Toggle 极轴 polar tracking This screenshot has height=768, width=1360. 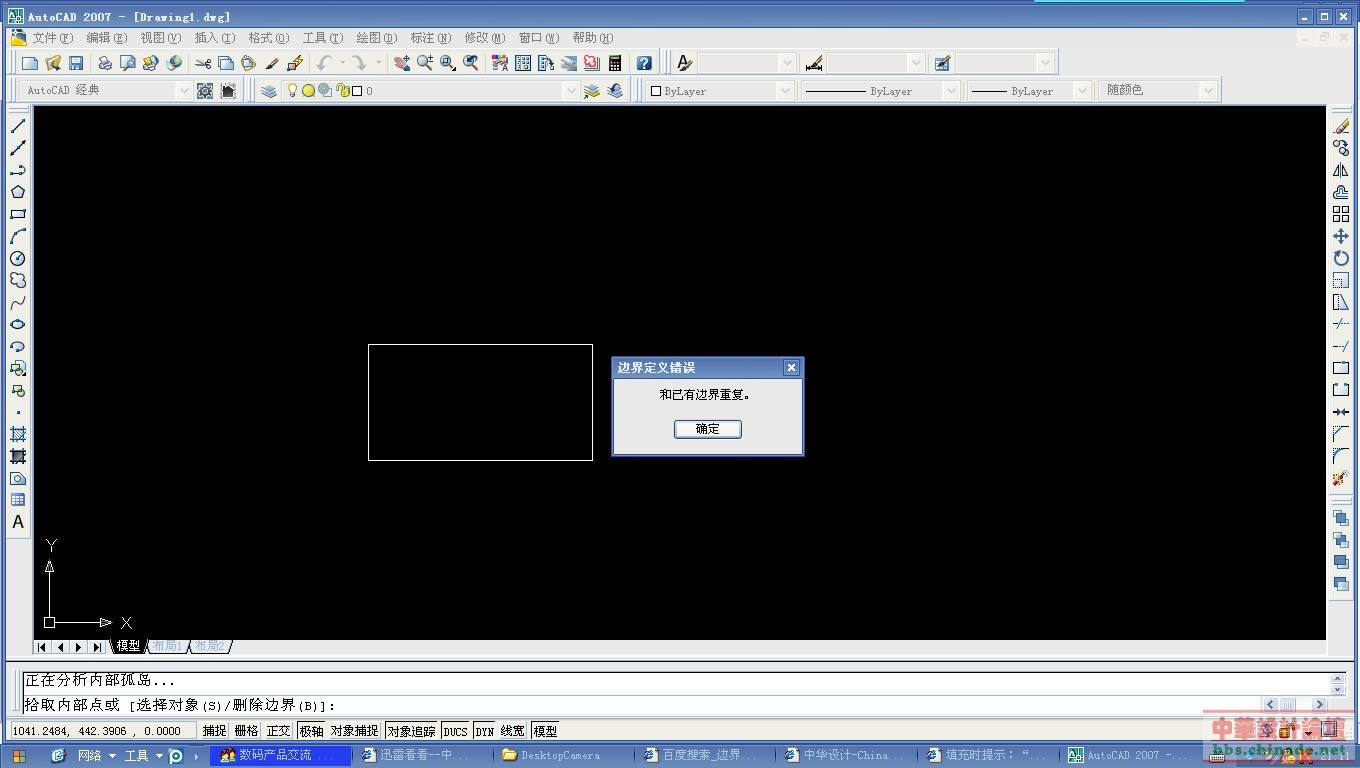(311, 731)
